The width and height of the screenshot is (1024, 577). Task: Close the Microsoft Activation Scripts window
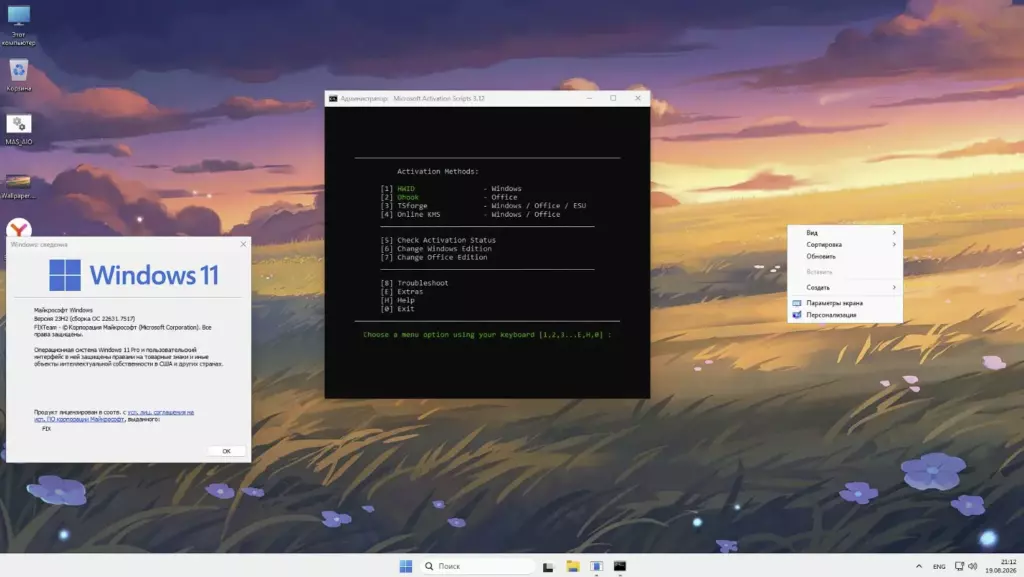pyautogui.click(x=638, y=98)
